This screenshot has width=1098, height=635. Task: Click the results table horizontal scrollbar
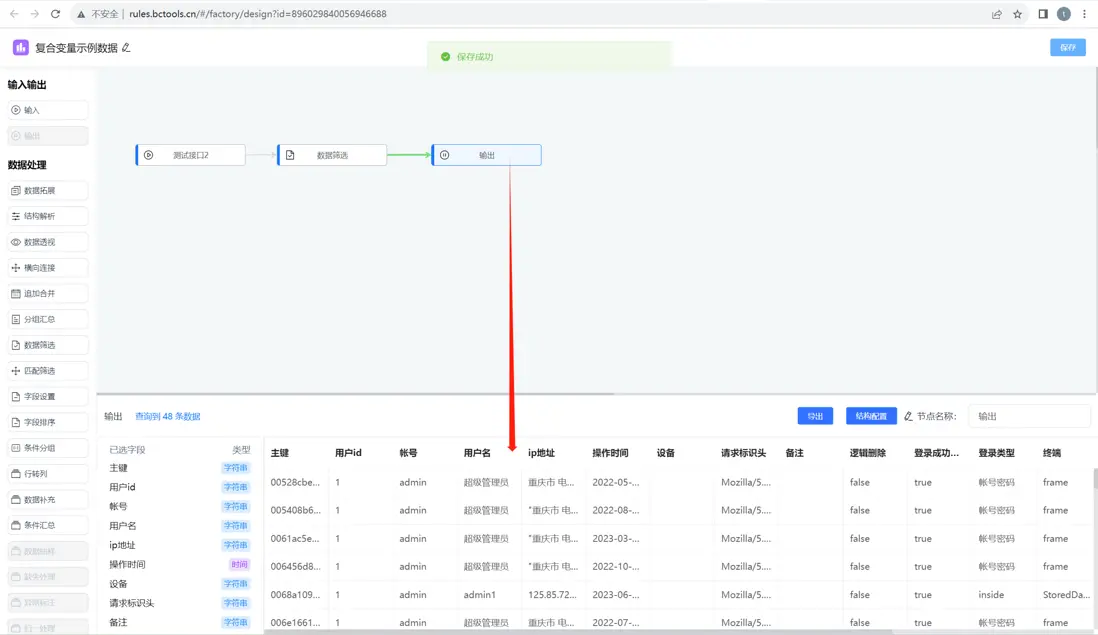point(579,631)
